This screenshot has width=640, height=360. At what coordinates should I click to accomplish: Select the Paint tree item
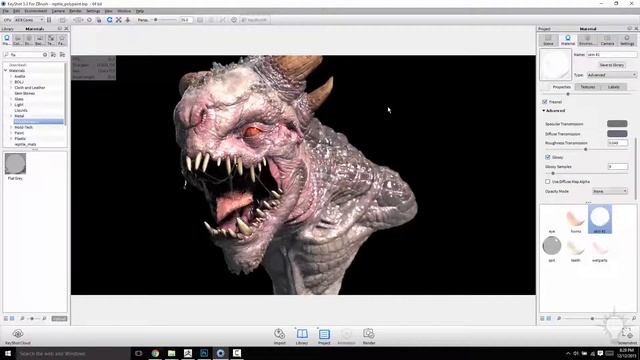click(x=19, y=133)
